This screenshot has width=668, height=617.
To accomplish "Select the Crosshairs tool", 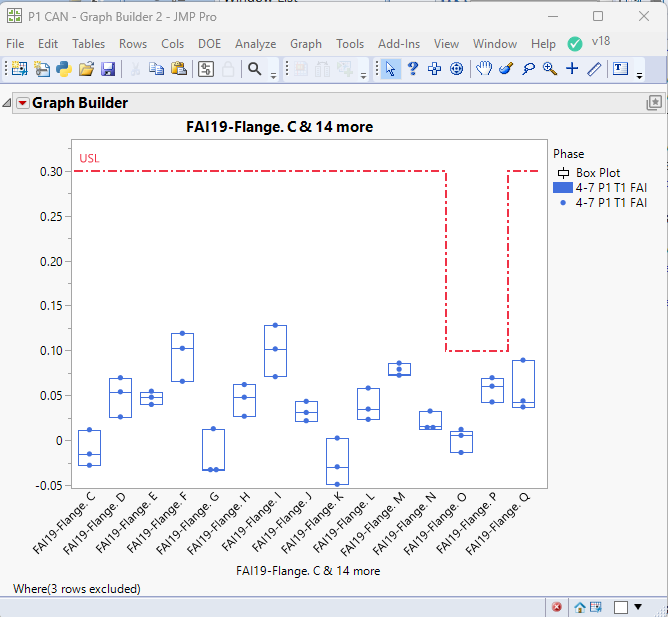I will point(572,69).
